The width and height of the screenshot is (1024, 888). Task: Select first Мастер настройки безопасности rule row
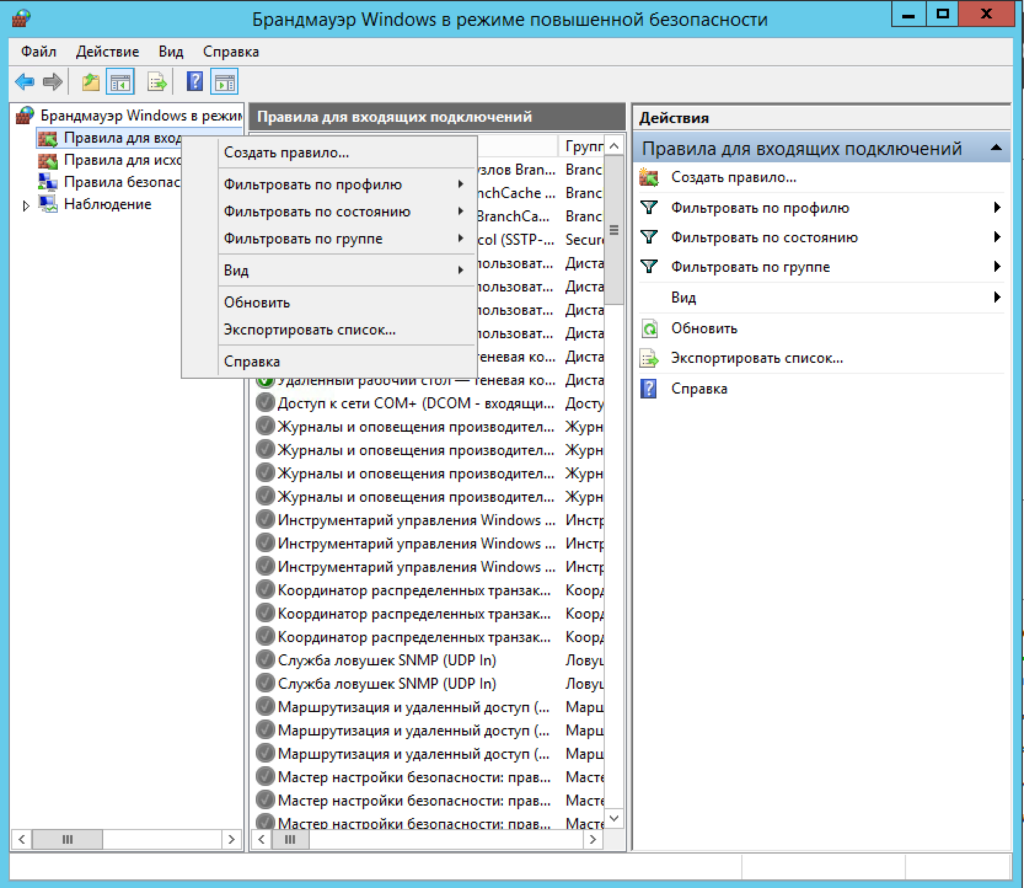click(x=428, y=777)
